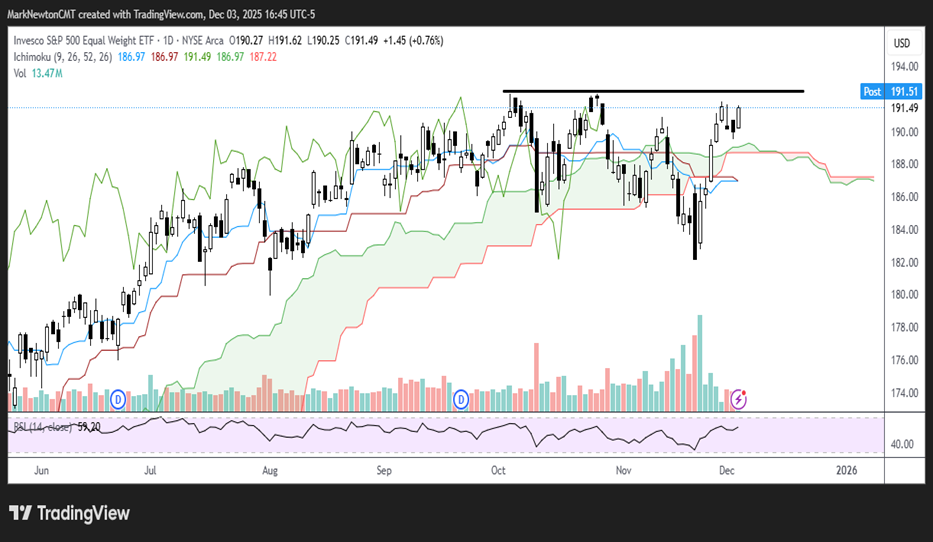The height and width of the screenshot is (542, 933).
Task: Click the TradingView wordmark text
Action: click(x=84, y=513)
